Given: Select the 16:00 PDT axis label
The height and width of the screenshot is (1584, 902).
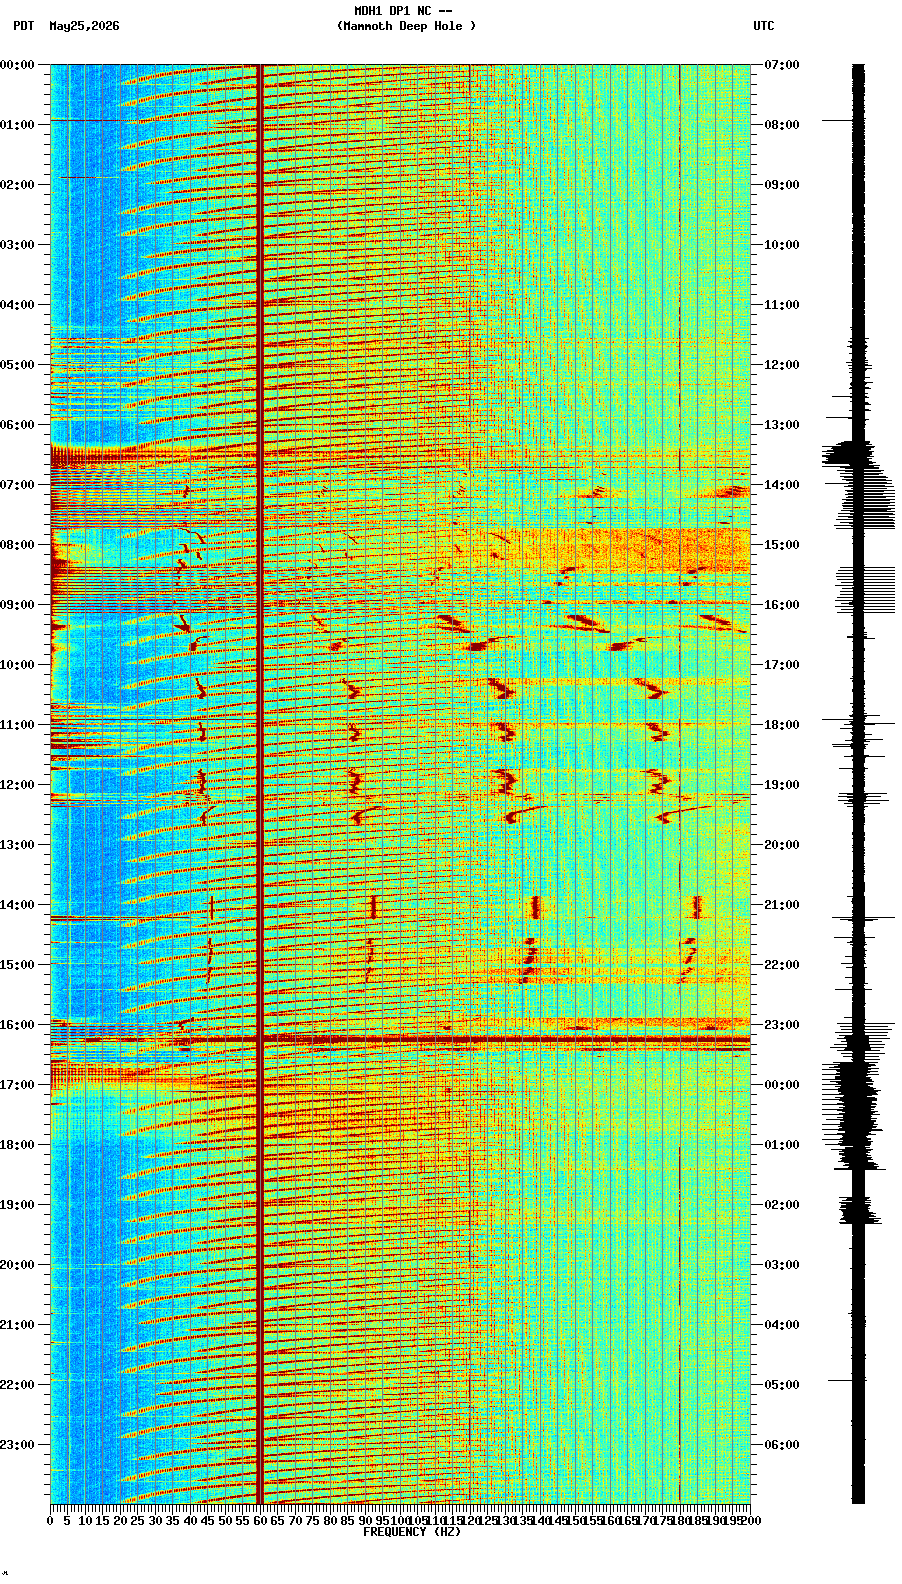Looking at the screenshot, I should [x=18, y=1025].
